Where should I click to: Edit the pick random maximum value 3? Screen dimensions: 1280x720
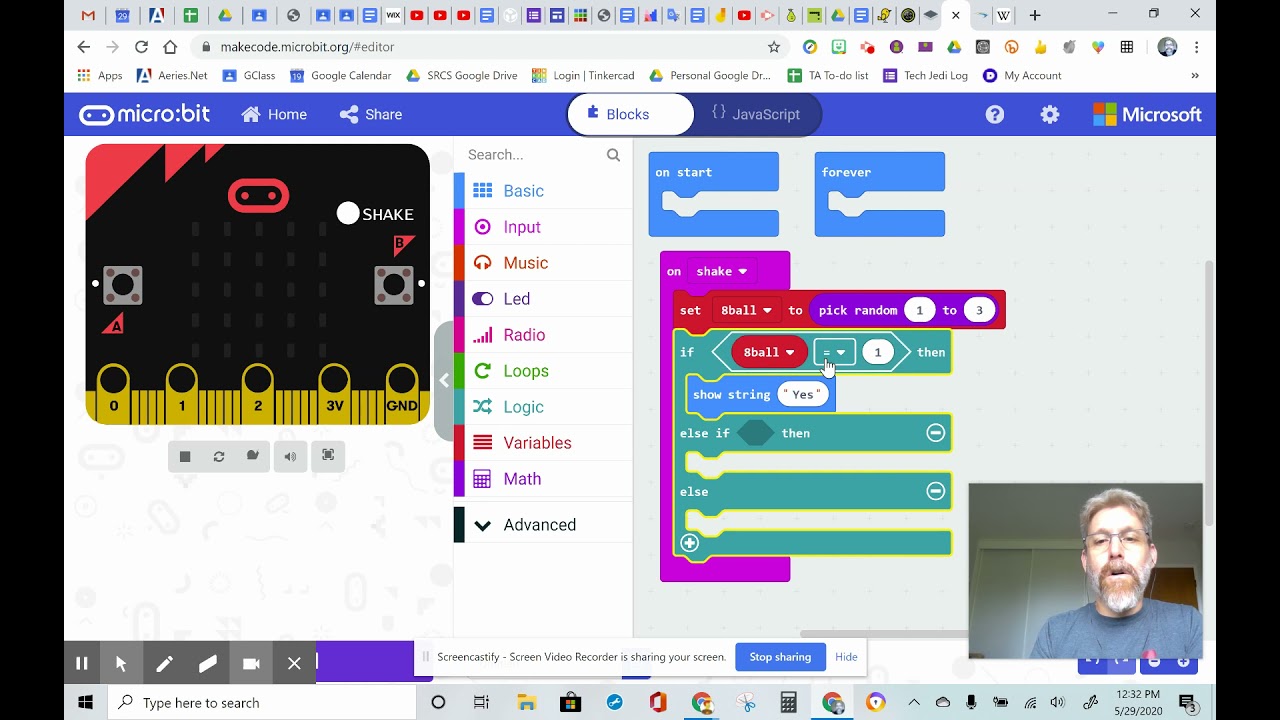(979, 310)
